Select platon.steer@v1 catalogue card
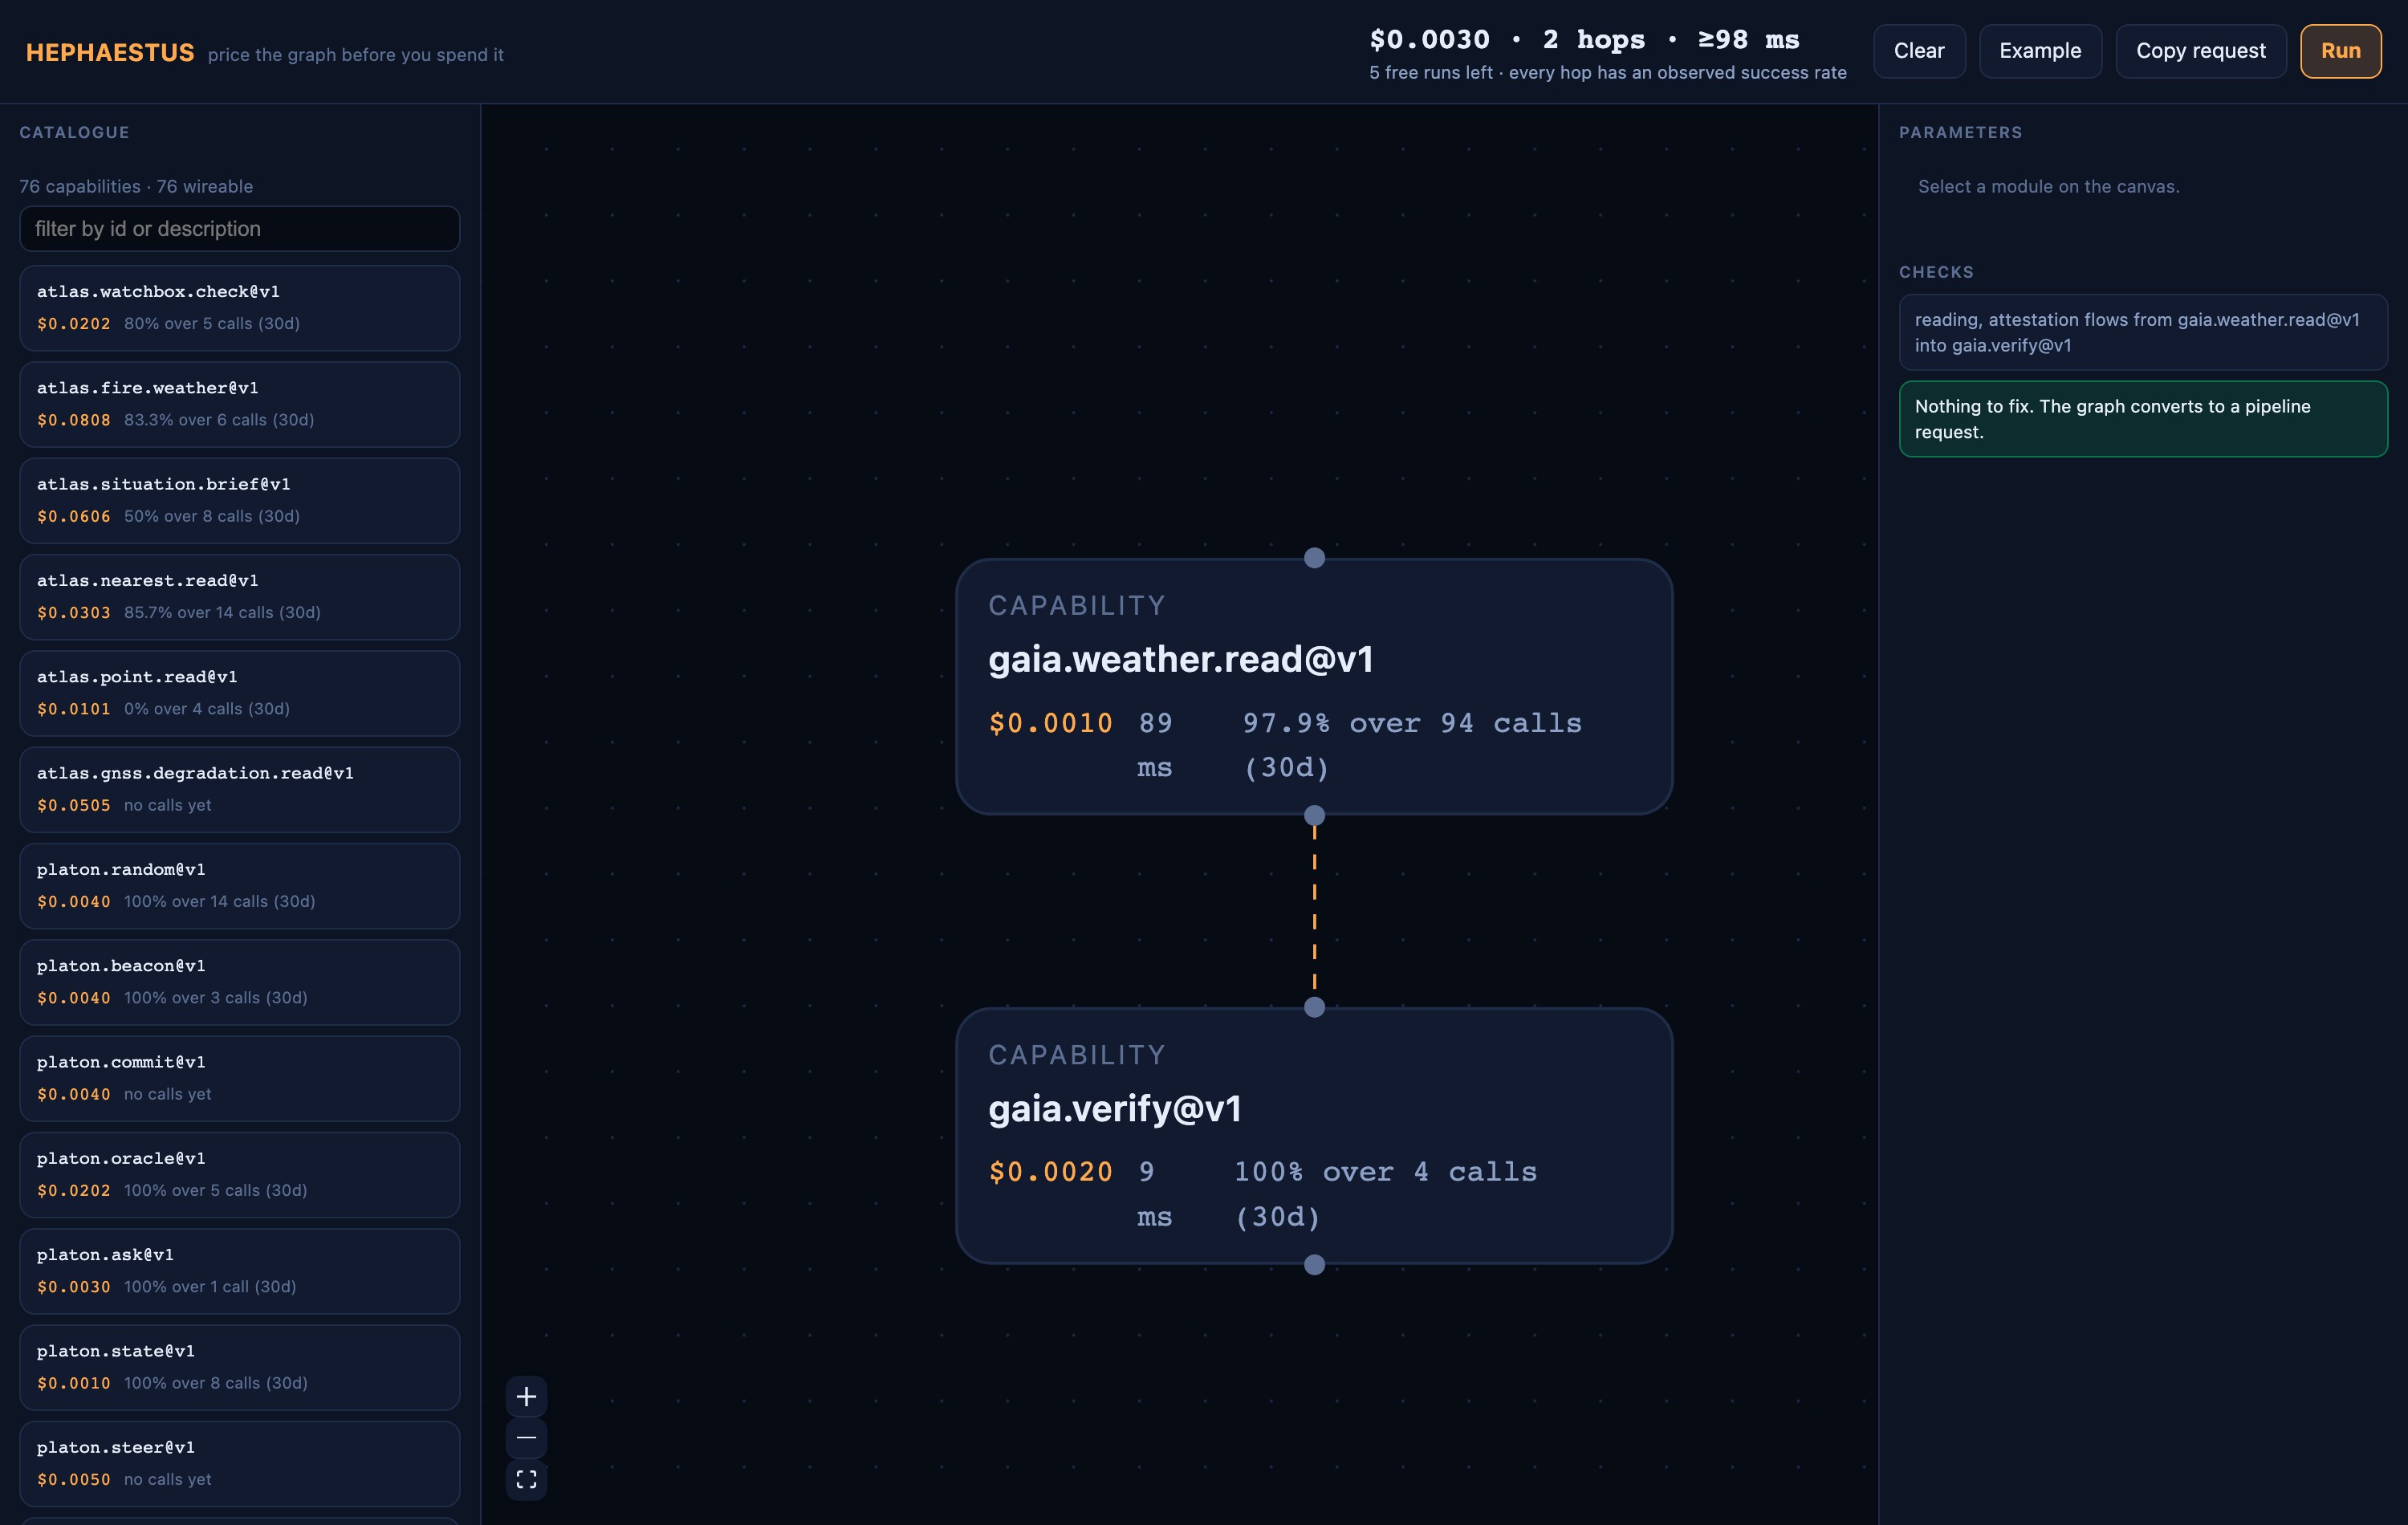This screenshot has width=2408, height=1525. click(x=240, y=1464)
